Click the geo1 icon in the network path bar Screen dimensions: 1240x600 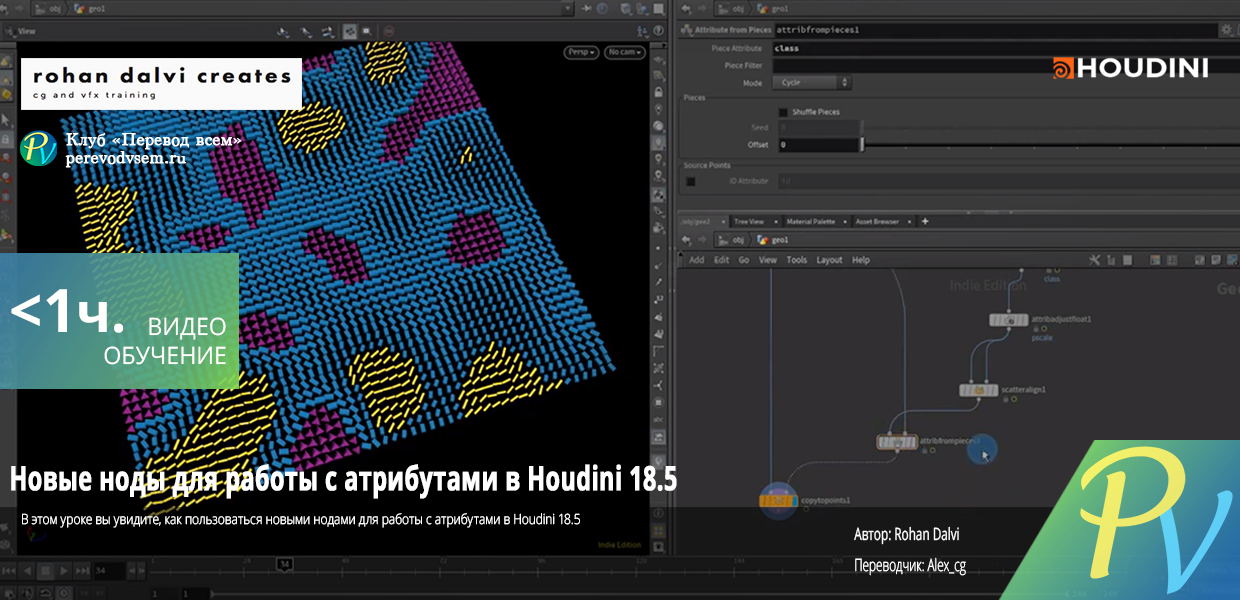(764, 240)
